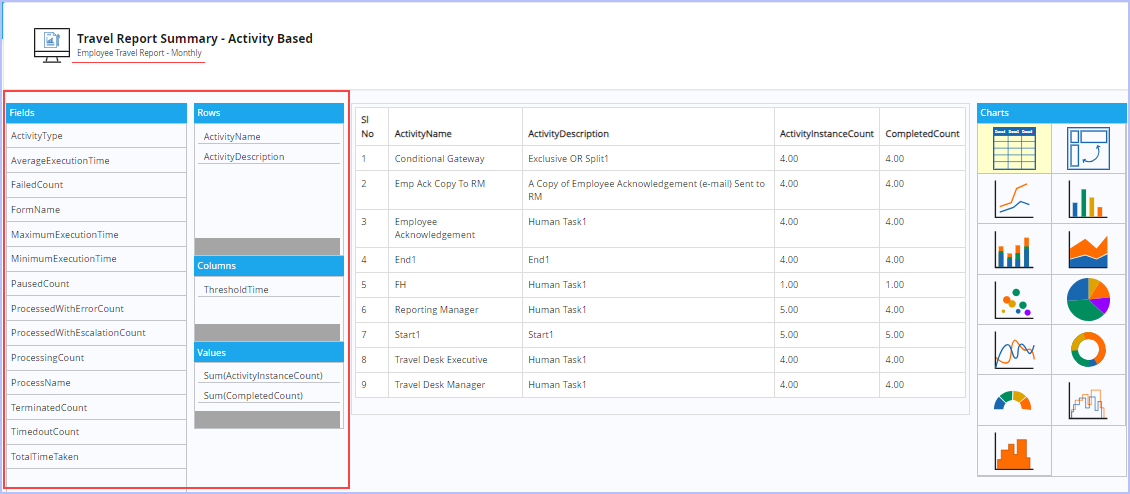Image resolution: width=1130 pixels, height=494 pixels.
Task: Select the ProcessingCount field
Action: (96, 358)
